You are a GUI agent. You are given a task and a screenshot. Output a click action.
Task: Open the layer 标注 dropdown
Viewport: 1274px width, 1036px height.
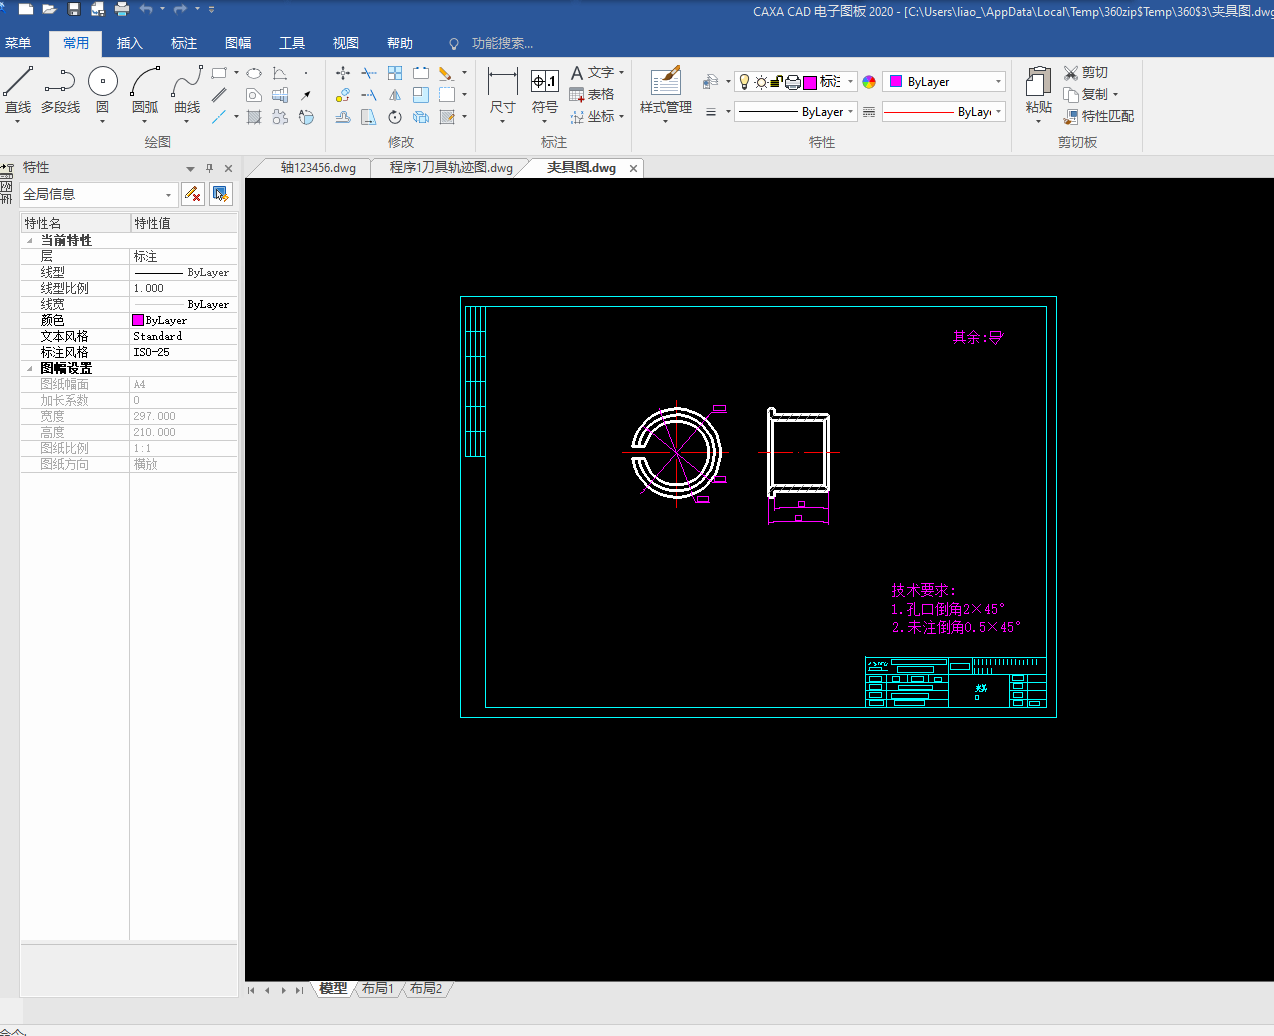pyautogui.click(x=851, y=82)
